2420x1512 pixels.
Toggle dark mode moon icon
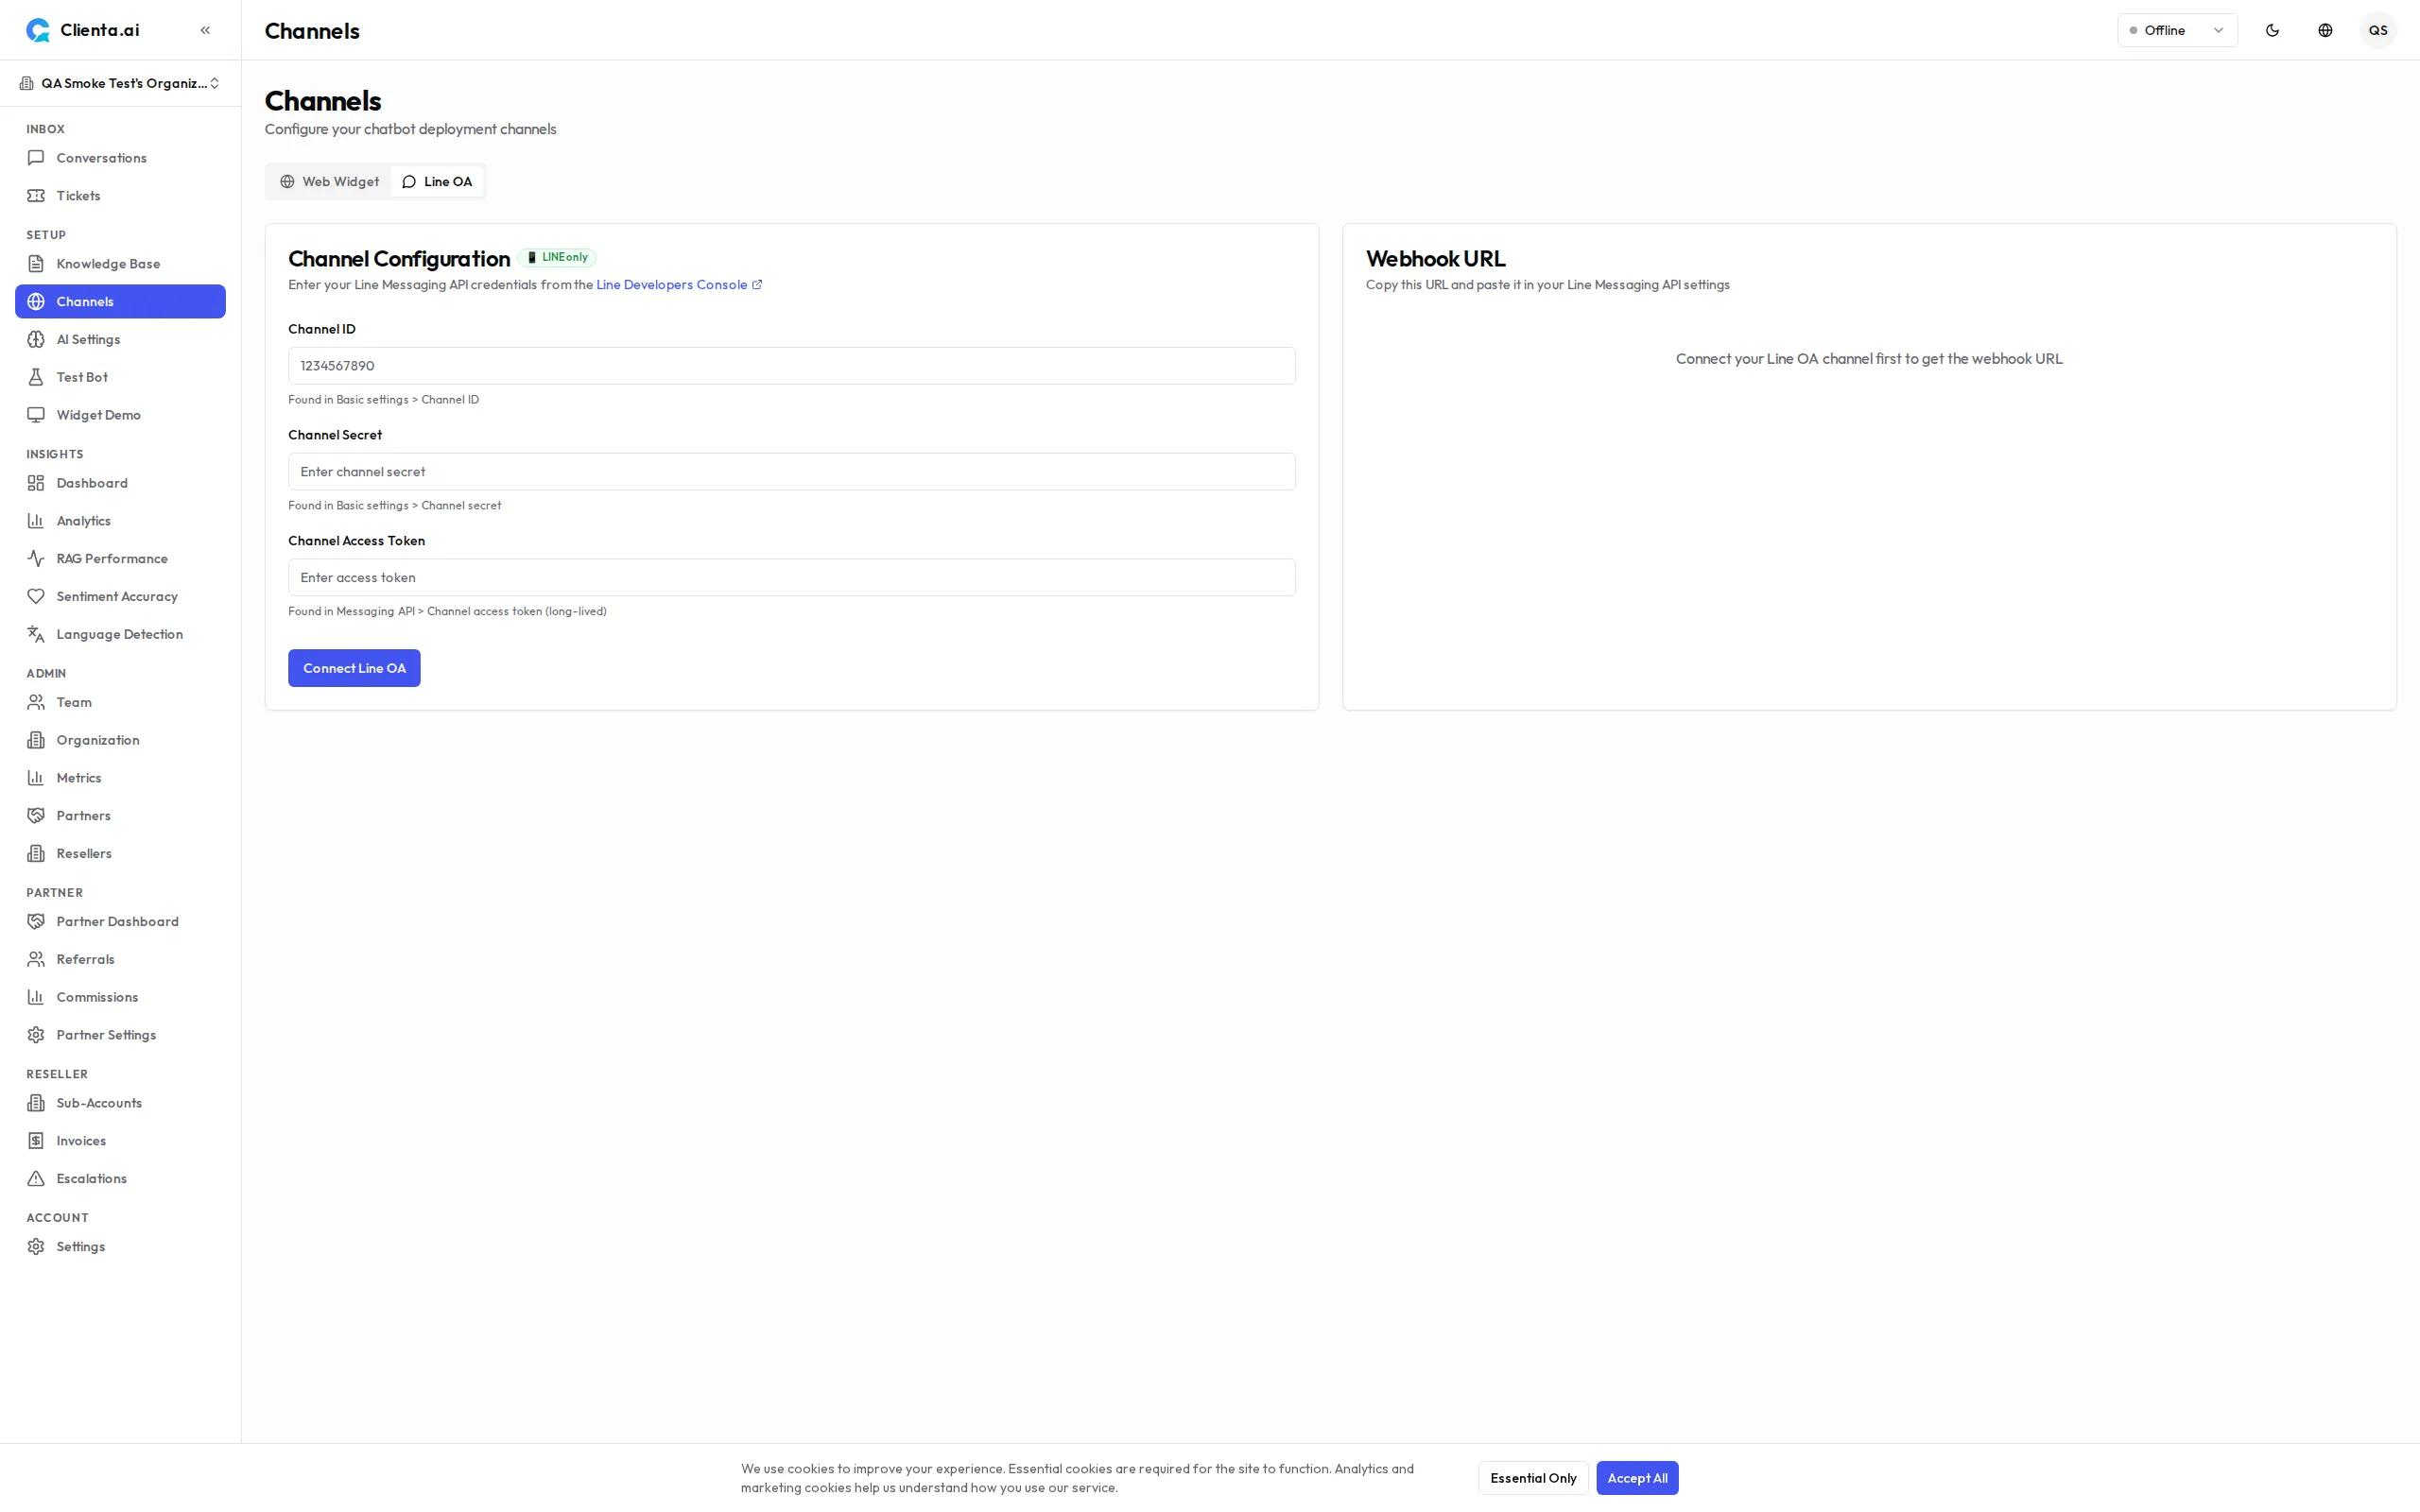pyautogui.click(x=2272, y=30)
